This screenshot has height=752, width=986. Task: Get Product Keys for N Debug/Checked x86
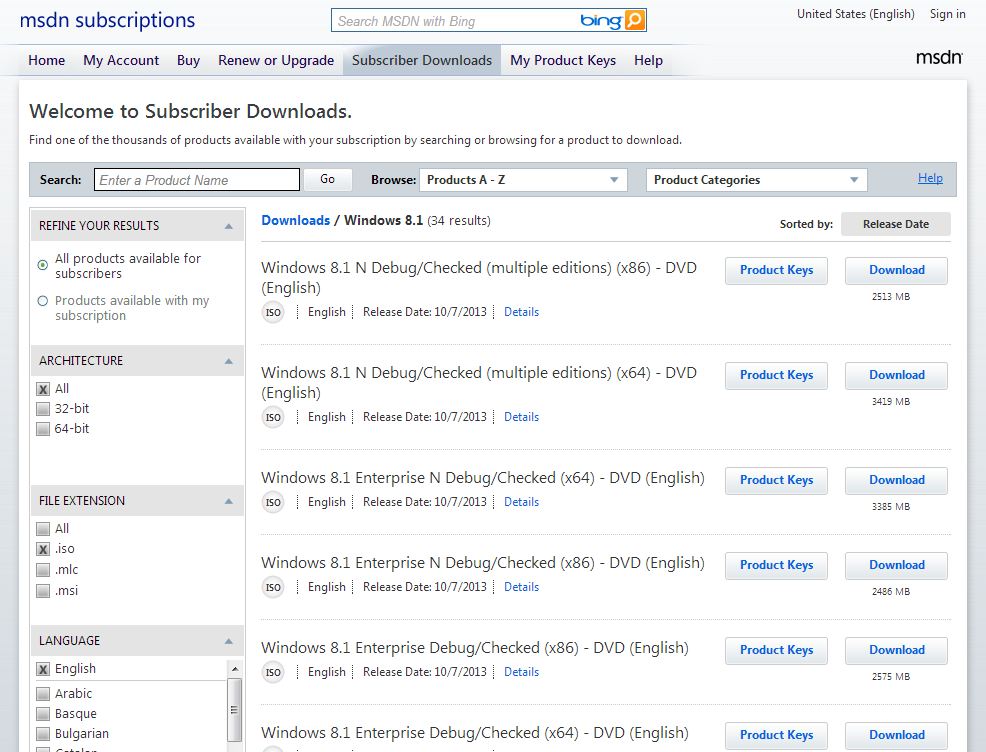click(x=776, y=270)
